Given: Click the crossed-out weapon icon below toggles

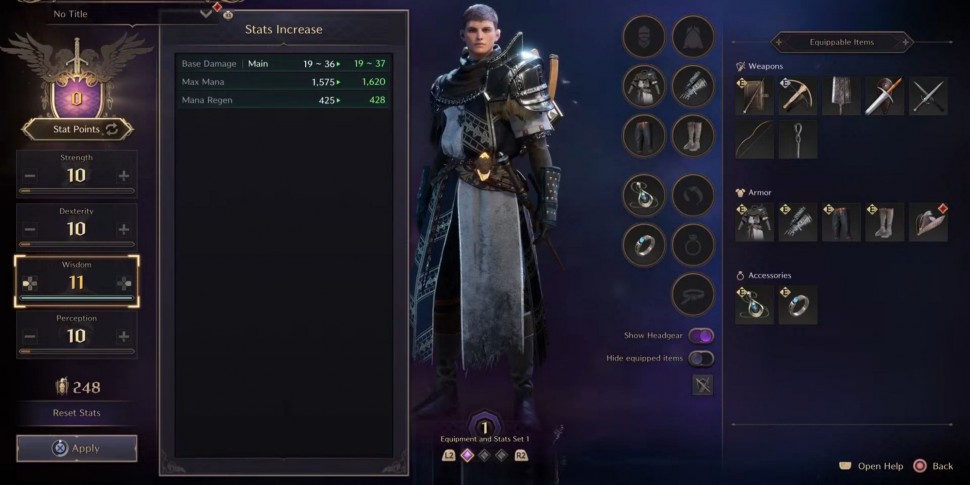Looking at the screenshot, I should (x=702, y=385).
